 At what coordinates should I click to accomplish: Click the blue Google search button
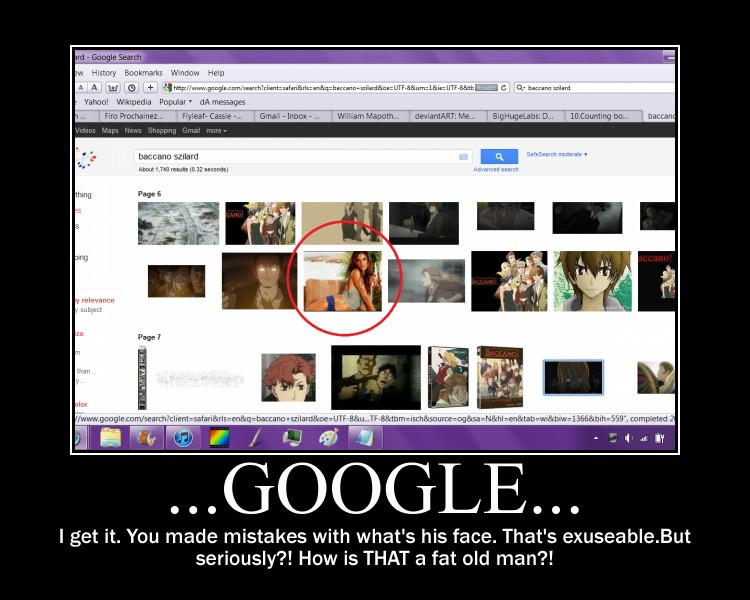pos(499,156)
